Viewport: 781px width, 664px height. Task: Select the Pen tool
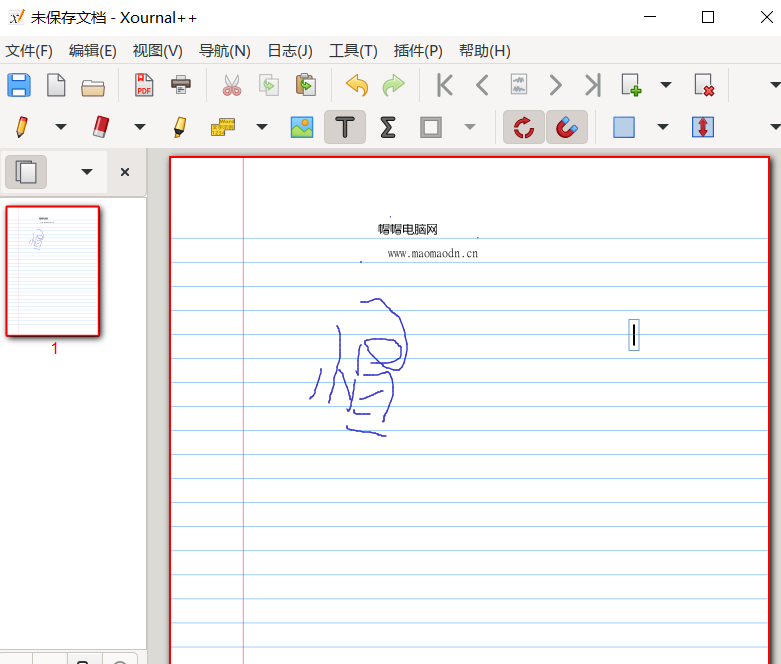[x=20, y=128]
